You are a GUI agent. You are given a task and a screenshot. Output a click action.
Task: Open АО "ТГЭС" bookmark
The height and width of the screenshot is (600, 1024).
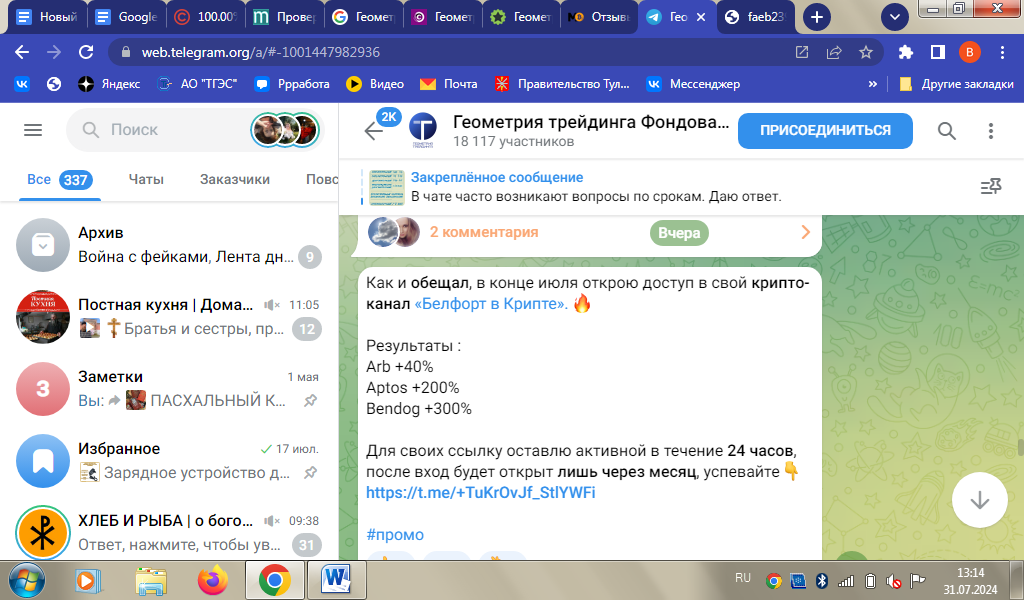[197, 84]
